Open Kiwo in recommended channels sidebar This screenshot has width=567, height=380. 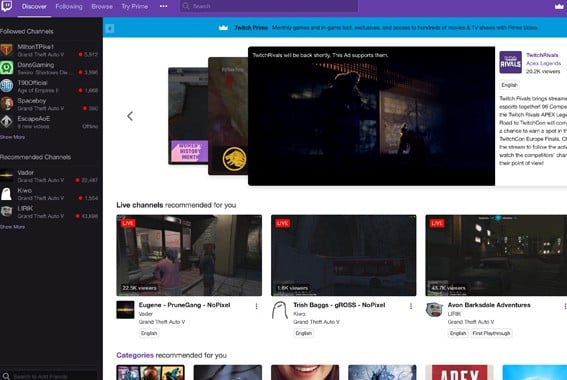[50, 194]
